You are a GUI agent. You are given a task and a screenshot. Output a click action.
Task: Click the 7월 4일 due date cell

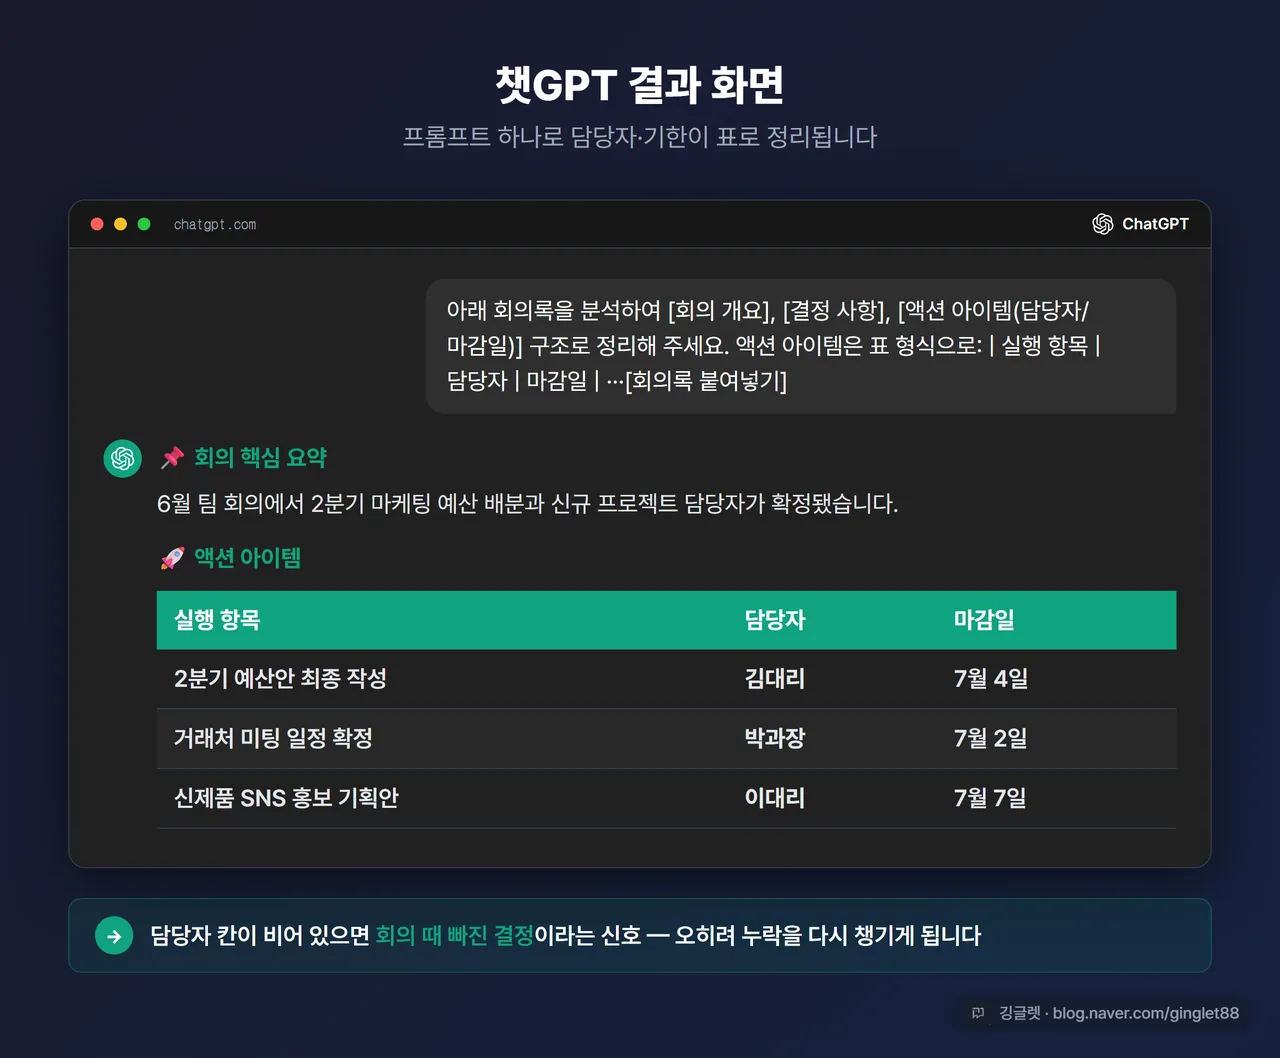click(990, 679)
